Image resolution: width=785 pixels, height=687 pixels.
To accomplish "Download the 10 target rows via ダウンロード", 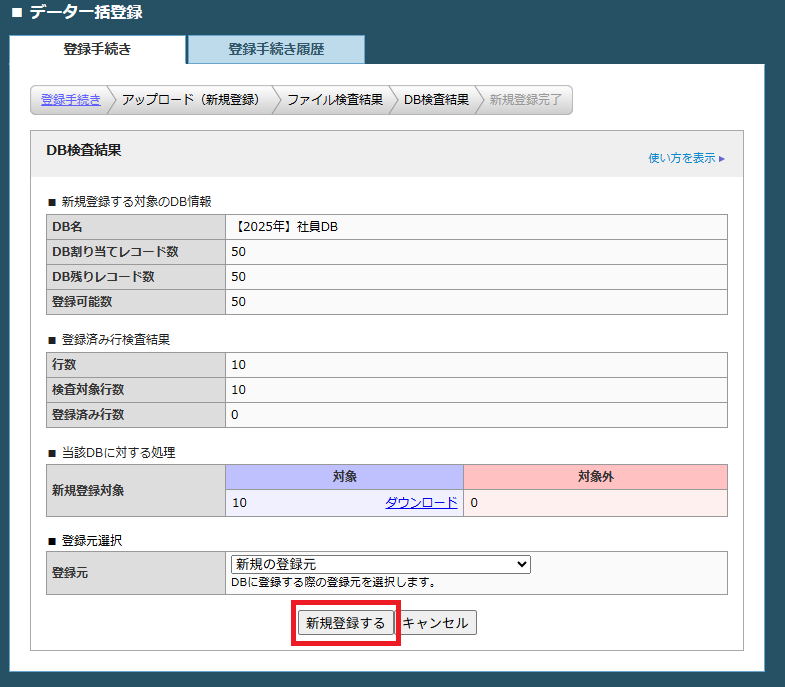I will pyautogui.click(x=421, y=502).
